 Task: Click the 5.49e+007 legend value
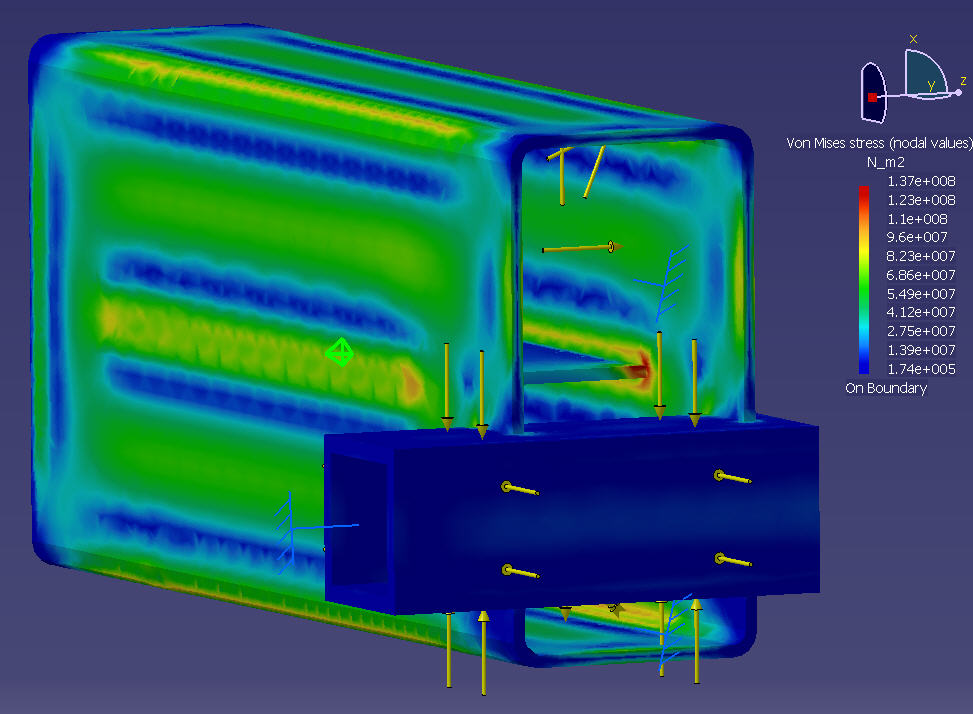click(x=921, y=294)
